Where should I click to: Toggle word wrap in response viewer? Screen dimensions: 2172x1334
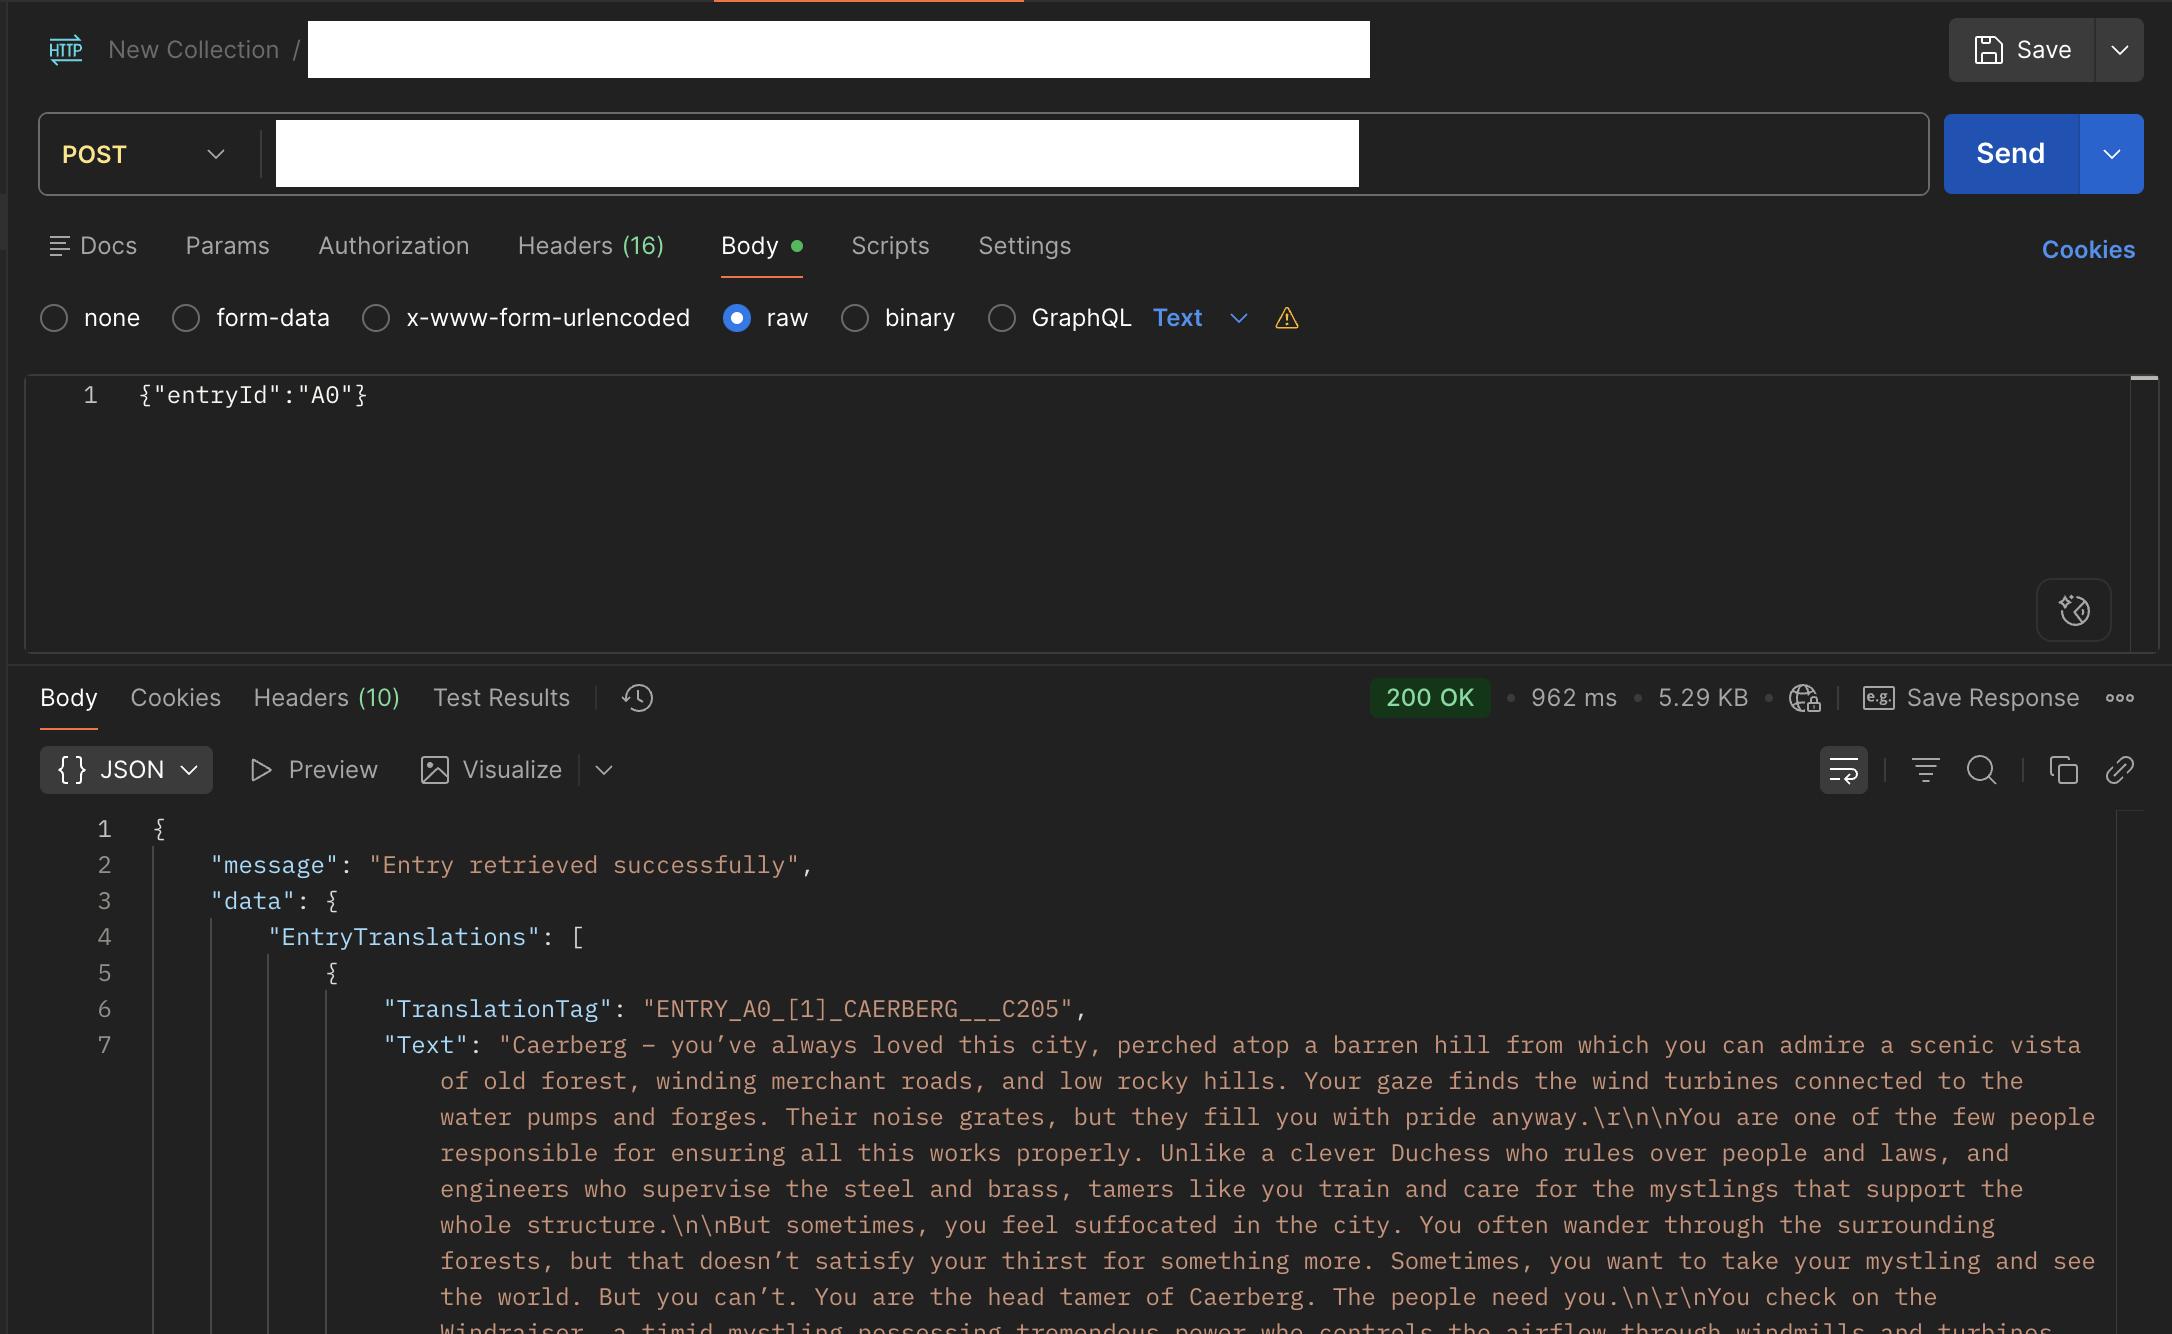[1843, 770]
